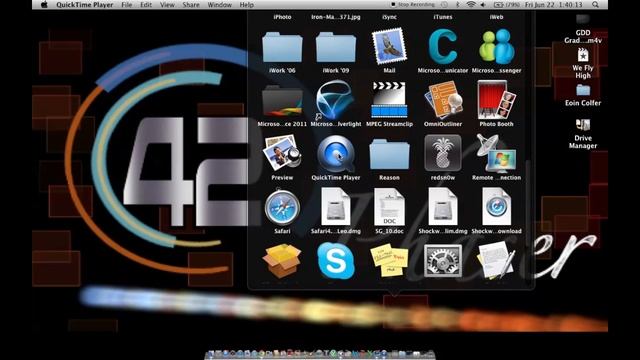
Task: Open the Help menu
Action: pyautogui.click(x=247, y=5)
